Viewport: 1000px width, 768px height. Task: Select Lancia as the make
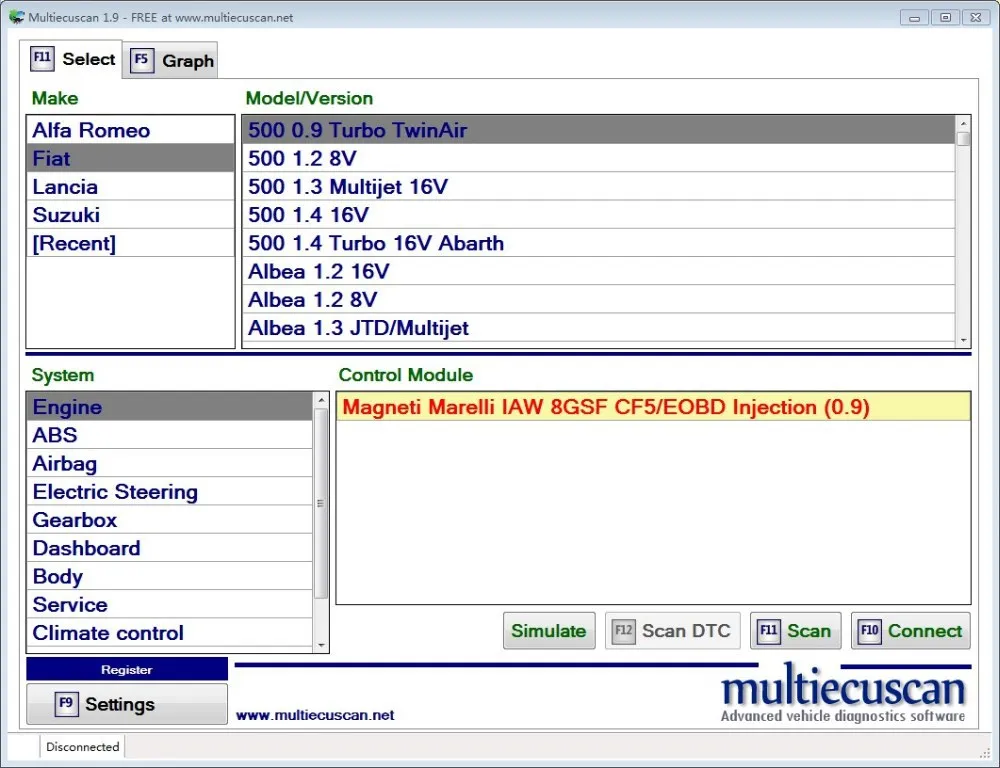130,186
